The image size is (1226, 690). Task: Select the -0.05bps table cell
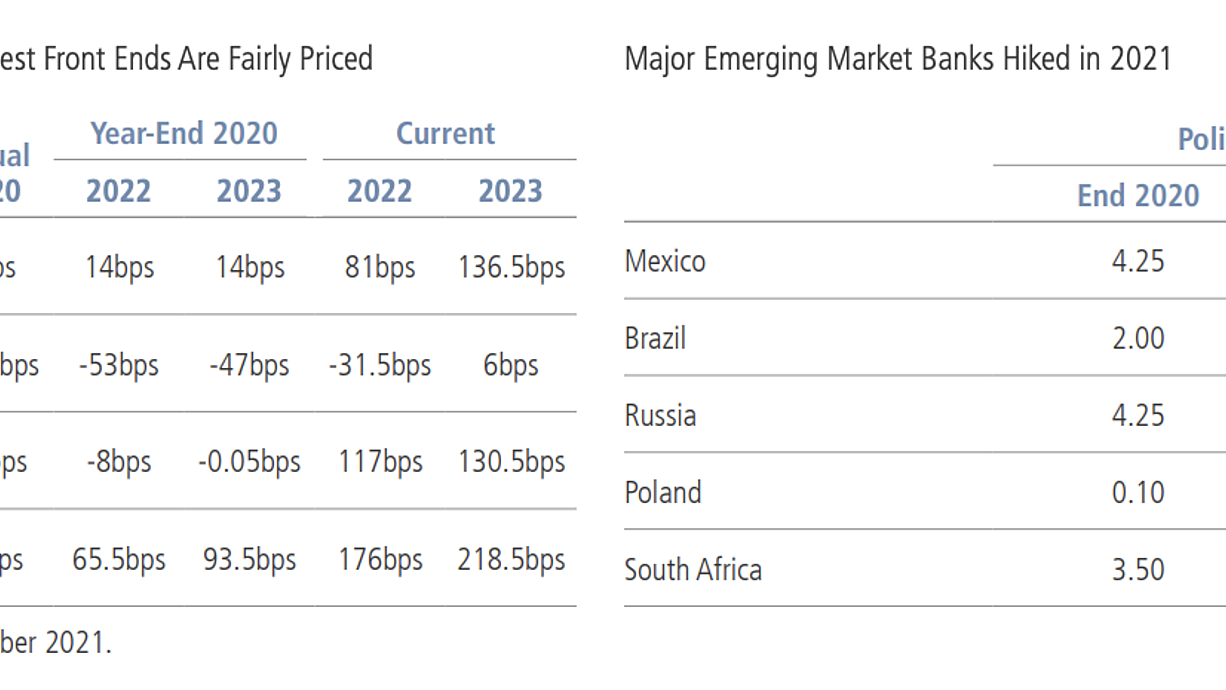[x=249, y=462]
